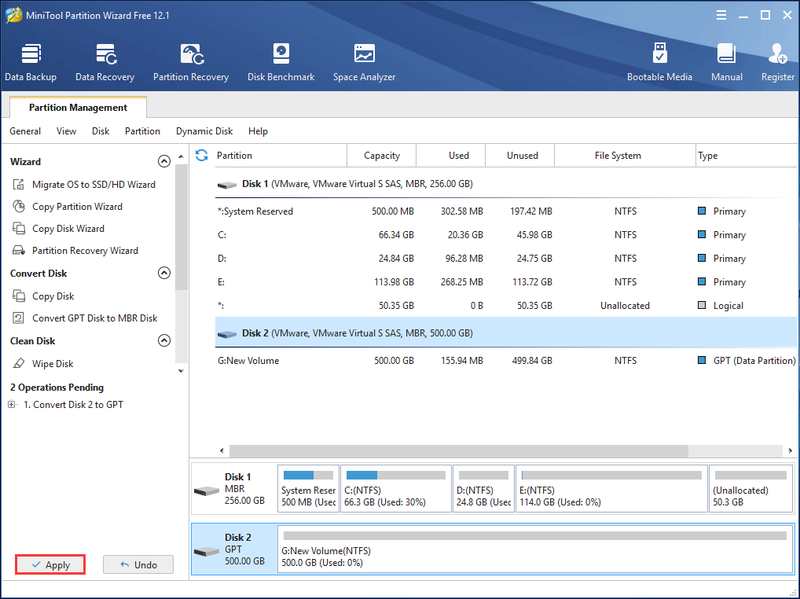Select the C:(NTFS) partition bar in the disk map
Viewport: 800px width, 599px height.
pyautogui.click(x=395, y=488)
